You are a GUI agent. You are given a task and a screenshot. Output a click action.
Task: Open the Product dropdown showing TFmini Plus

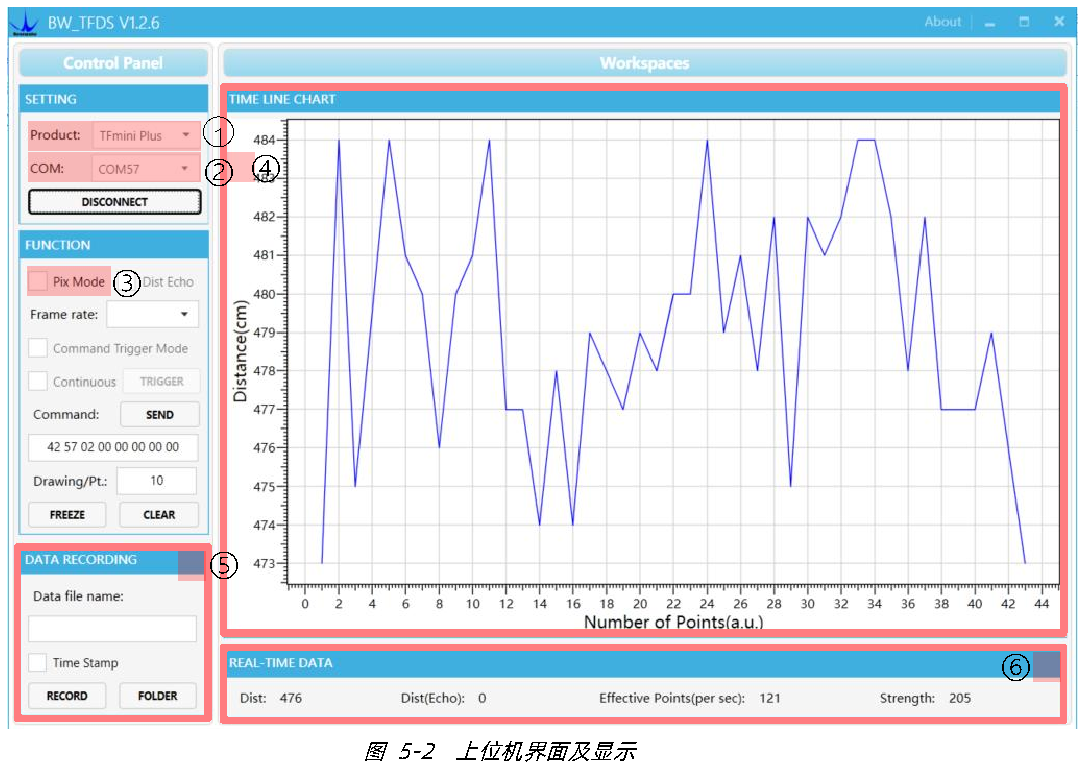pos(146,136)
